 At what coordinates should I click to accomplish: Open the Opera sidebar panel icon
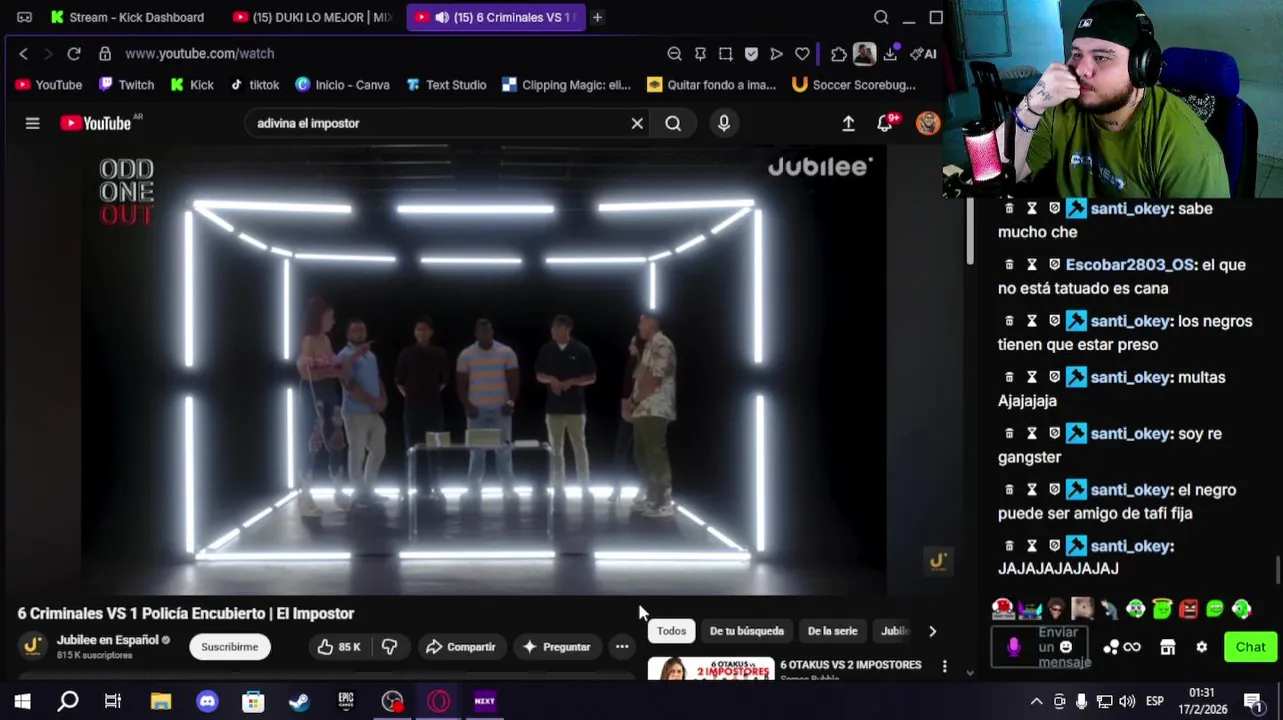click(24, 17)
